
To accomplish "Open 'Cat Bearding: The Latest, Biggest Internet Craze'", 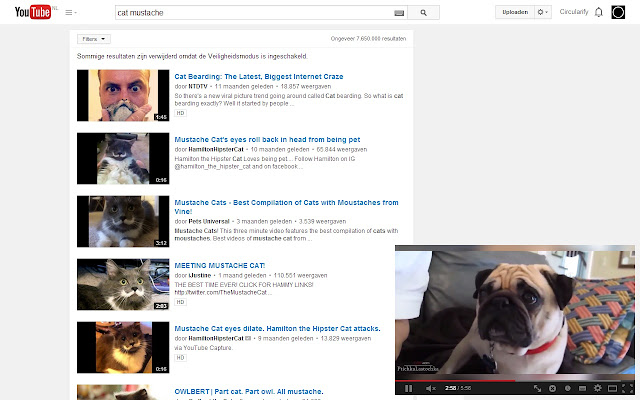I will point(259,76).
